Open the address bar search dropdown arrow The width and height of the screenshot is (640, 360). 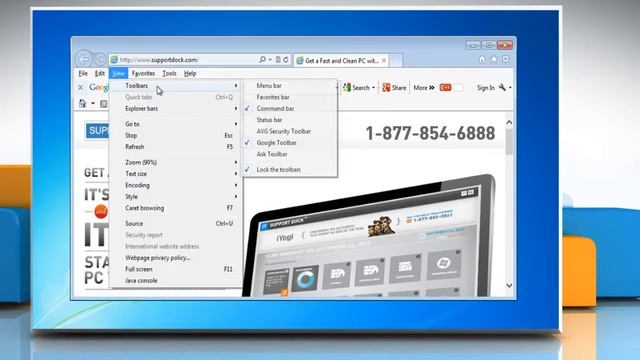[x=270, y=60]
